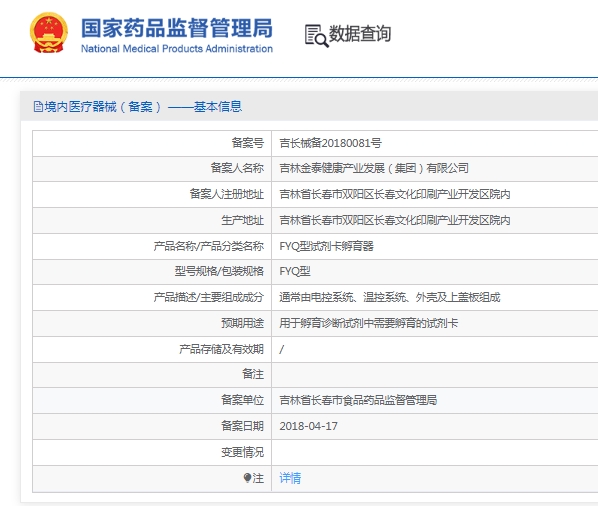Click the 变更情况 label
This screenshot has height=506, width=598.
click(243, 452)
